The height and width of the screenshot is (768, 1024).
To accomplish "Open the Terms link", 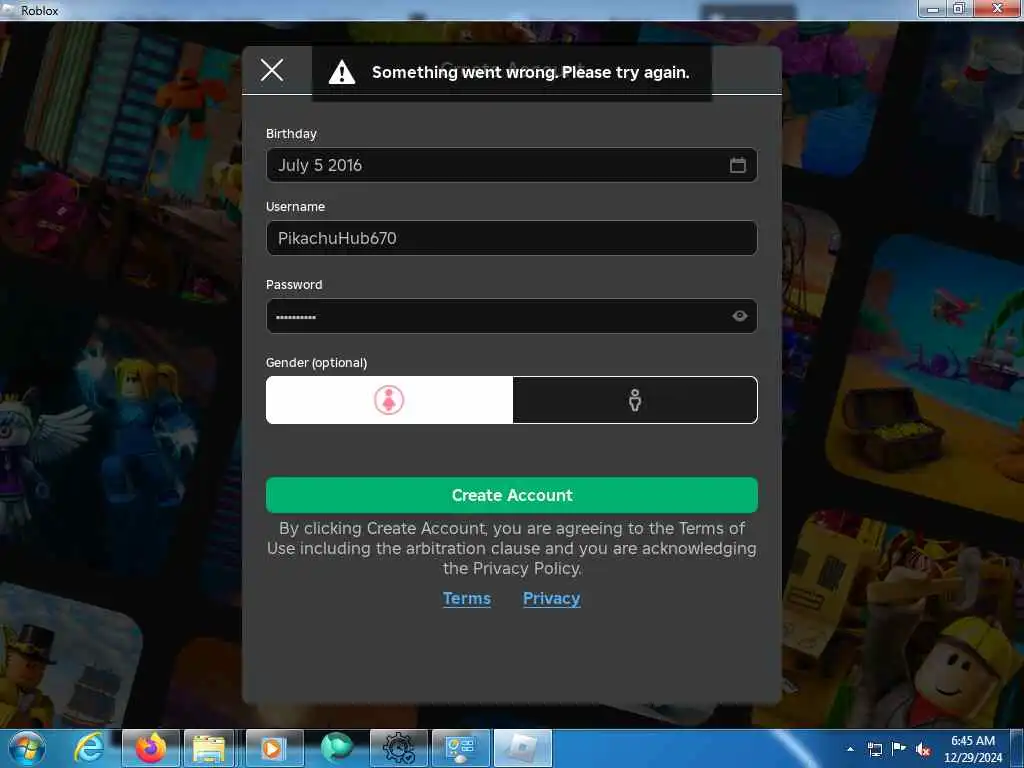I will coord(466,598).
